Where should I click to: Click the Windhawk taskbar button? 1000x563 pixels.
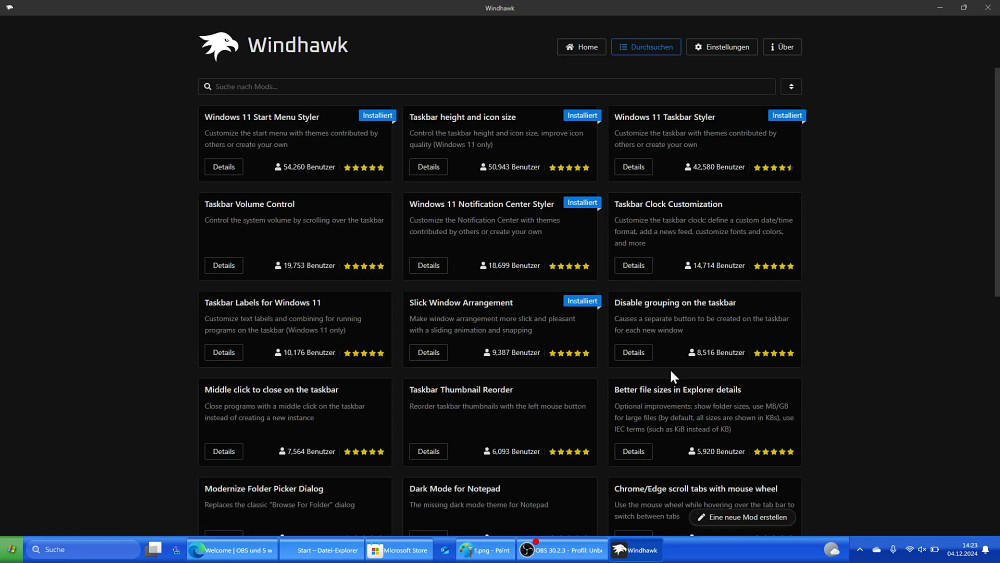pos(635,550)
